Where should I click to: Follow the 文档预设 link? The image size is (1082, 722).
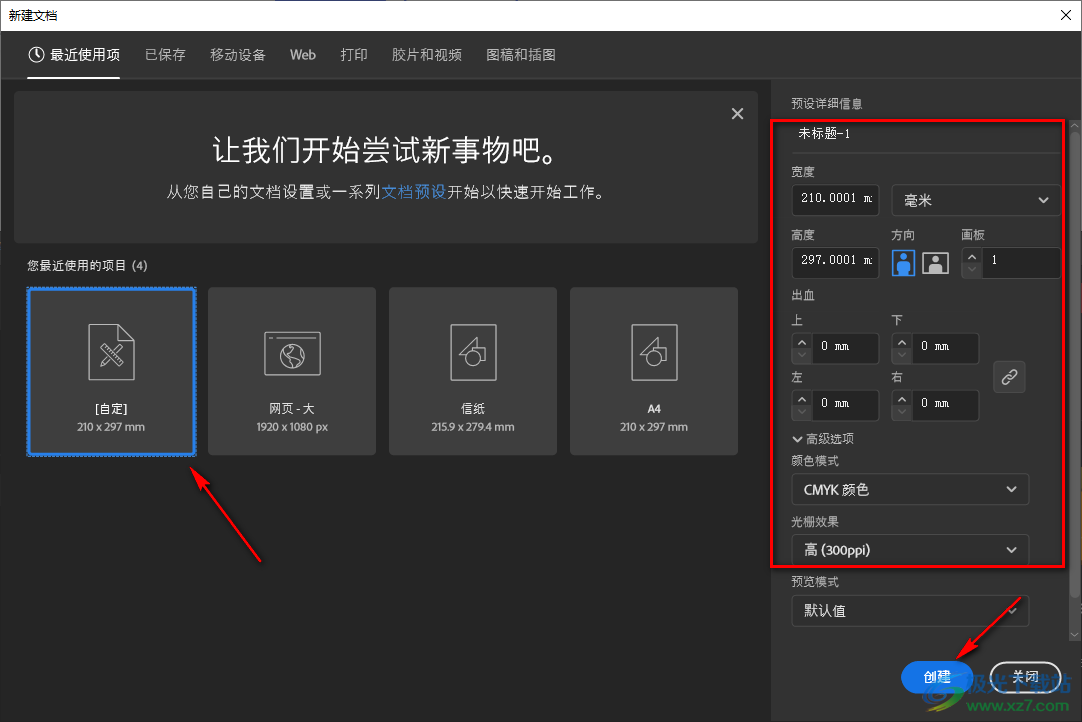(414, 192)
